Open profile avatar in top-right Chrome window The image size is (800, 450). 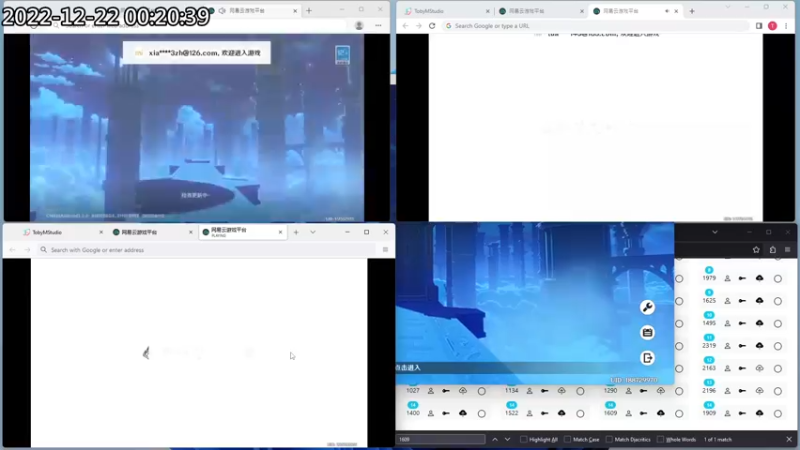coord(772,26)
